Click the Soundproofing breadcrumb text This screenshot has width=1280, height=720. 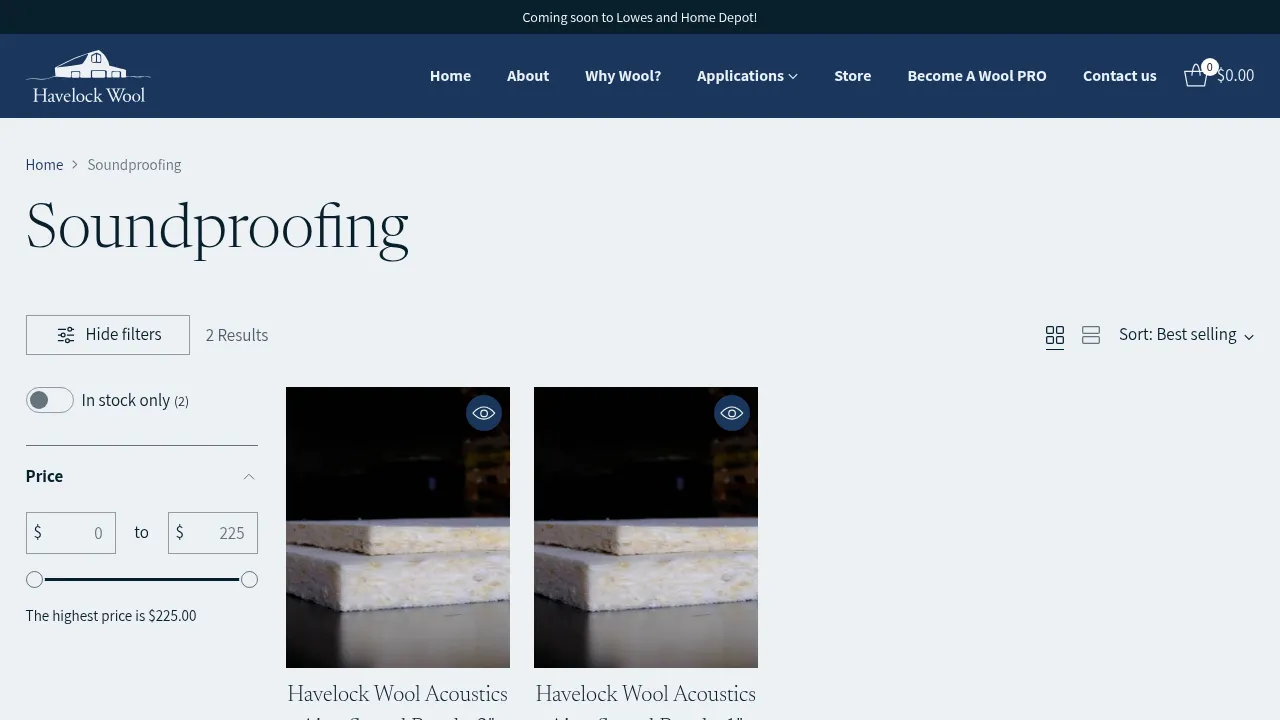click(134, 165)
